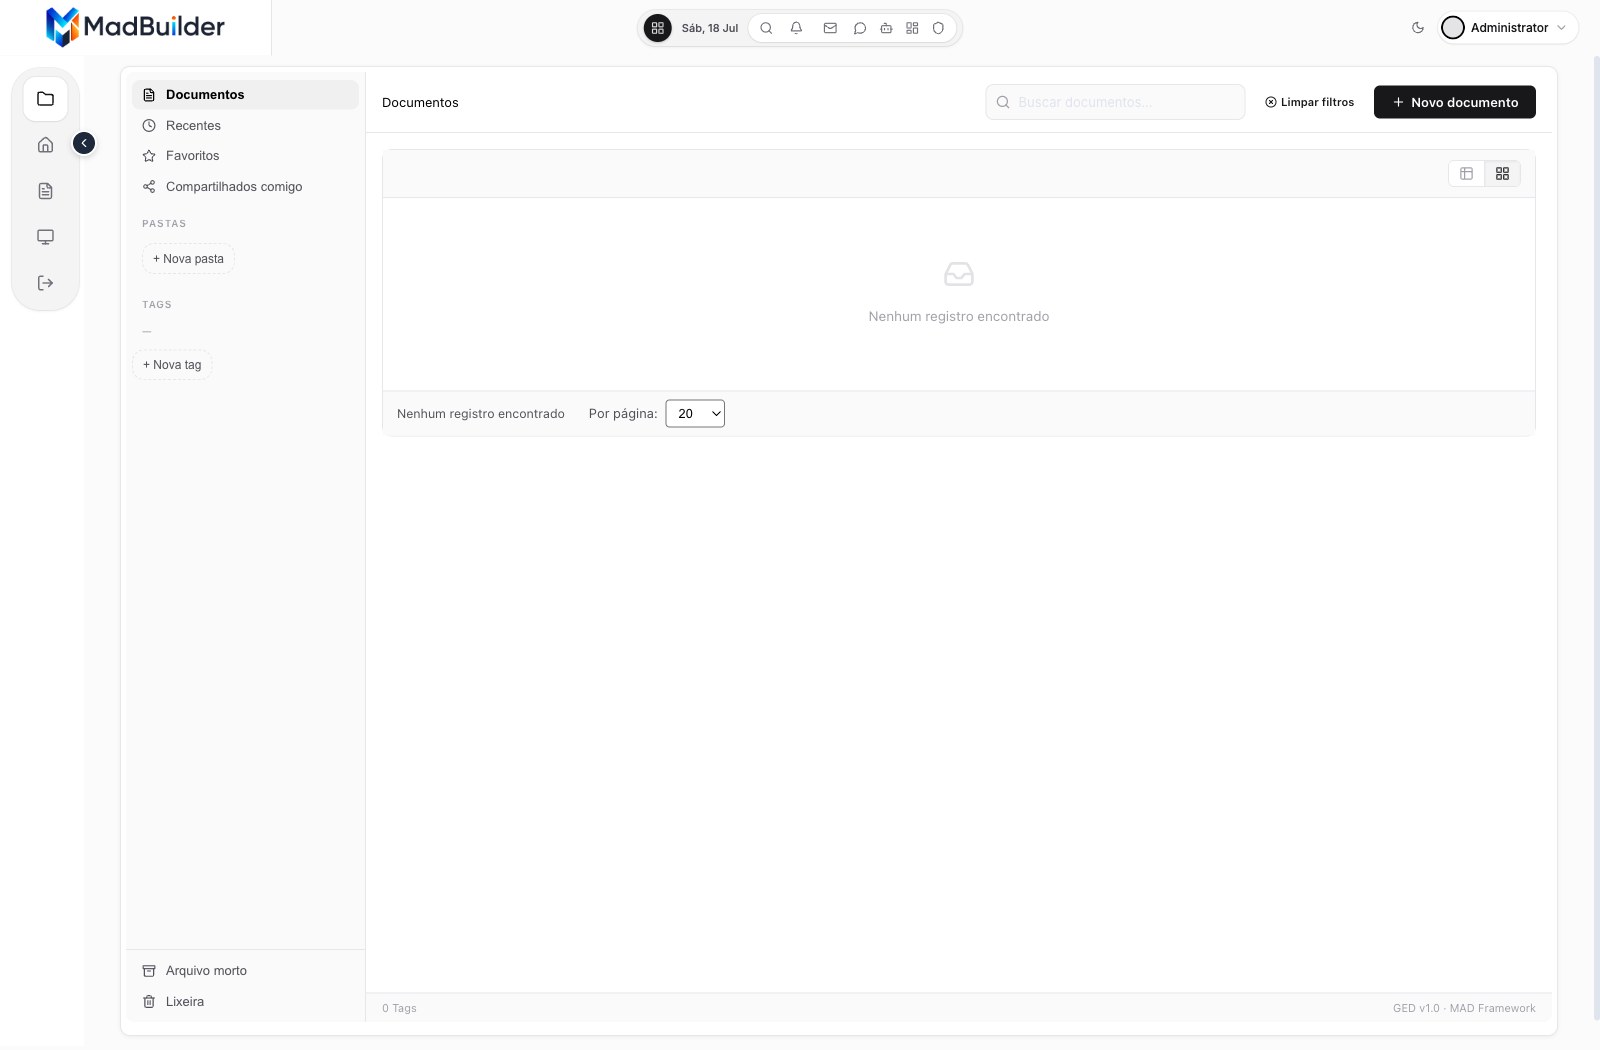The width and height of the screenshot is (1600, 1050).
Task: Click the Buscar documentos search field
Action: (x=1115, y=102)
